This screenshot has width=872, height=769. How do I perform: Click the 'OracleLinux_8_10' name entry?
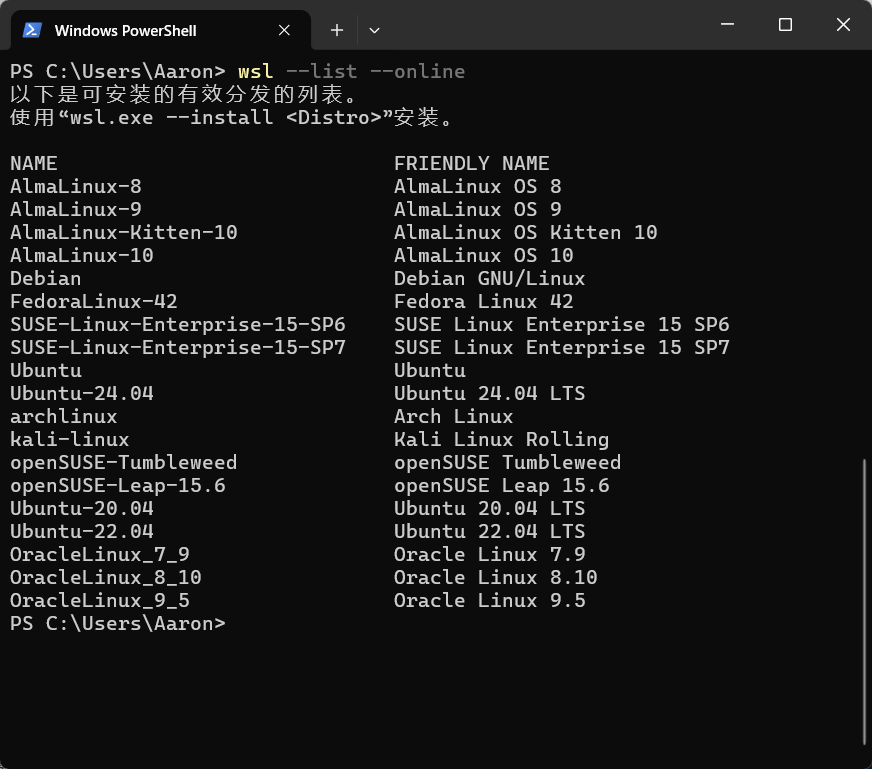(x=106, y=578)
